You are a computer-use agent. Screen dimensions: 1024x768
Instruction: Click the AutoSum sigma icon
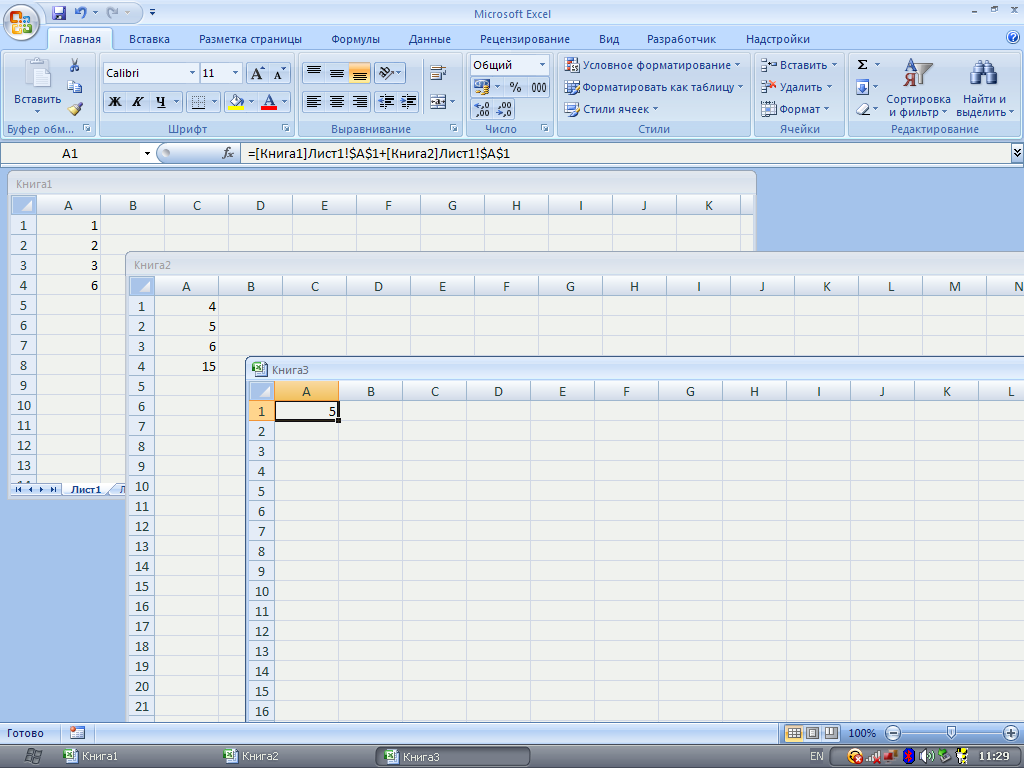862,65
